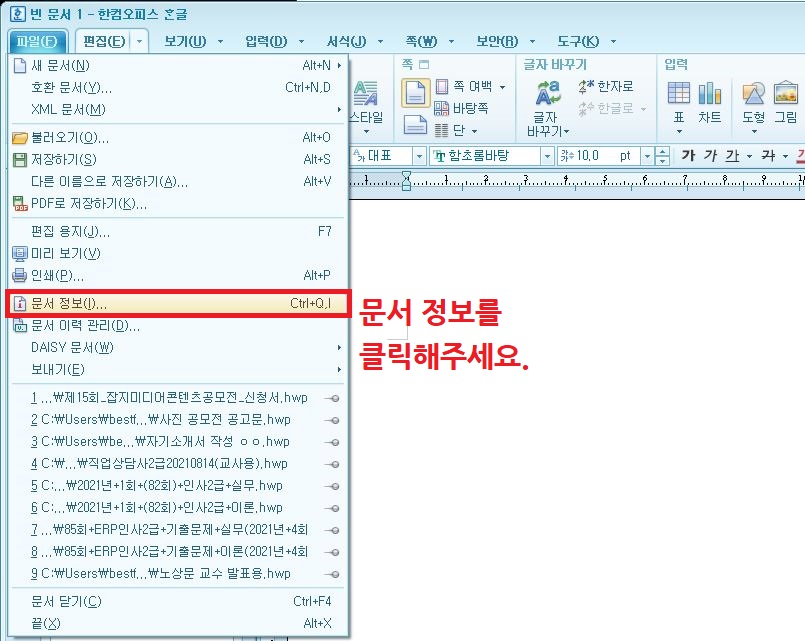The image size is (805, 641).
Task: Apply bold with the 가 bold button
Action: (688, 156)
